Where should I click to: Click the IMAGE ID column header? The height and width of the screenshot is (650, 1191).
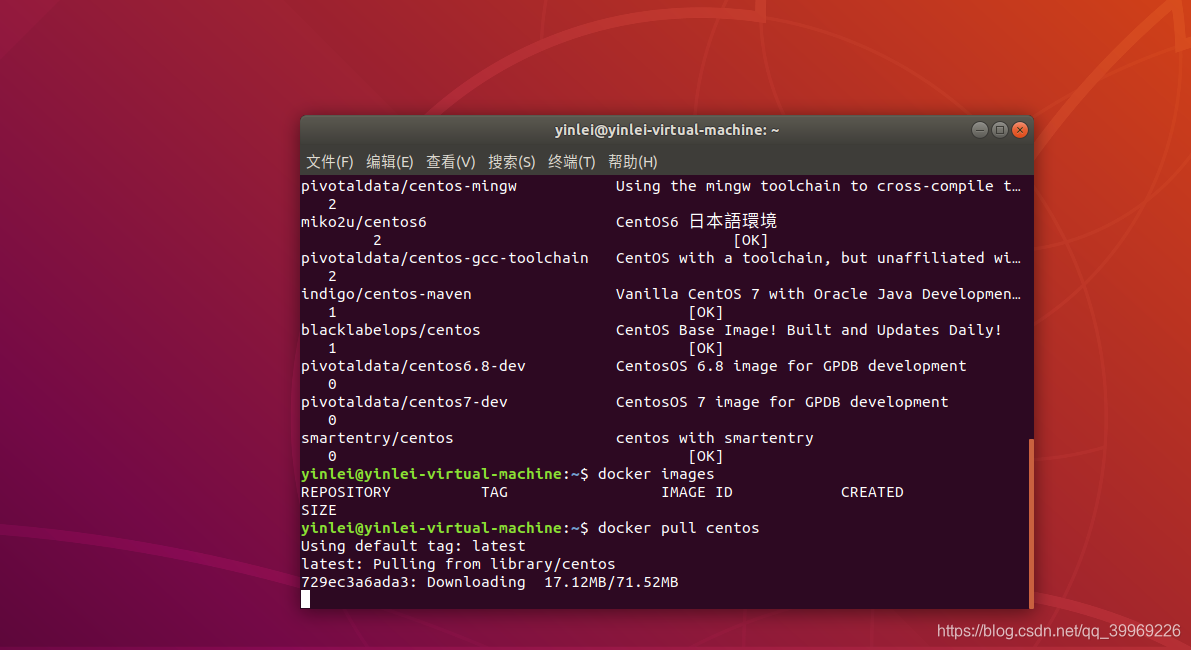pyautogui.click(x=697, y=492)
